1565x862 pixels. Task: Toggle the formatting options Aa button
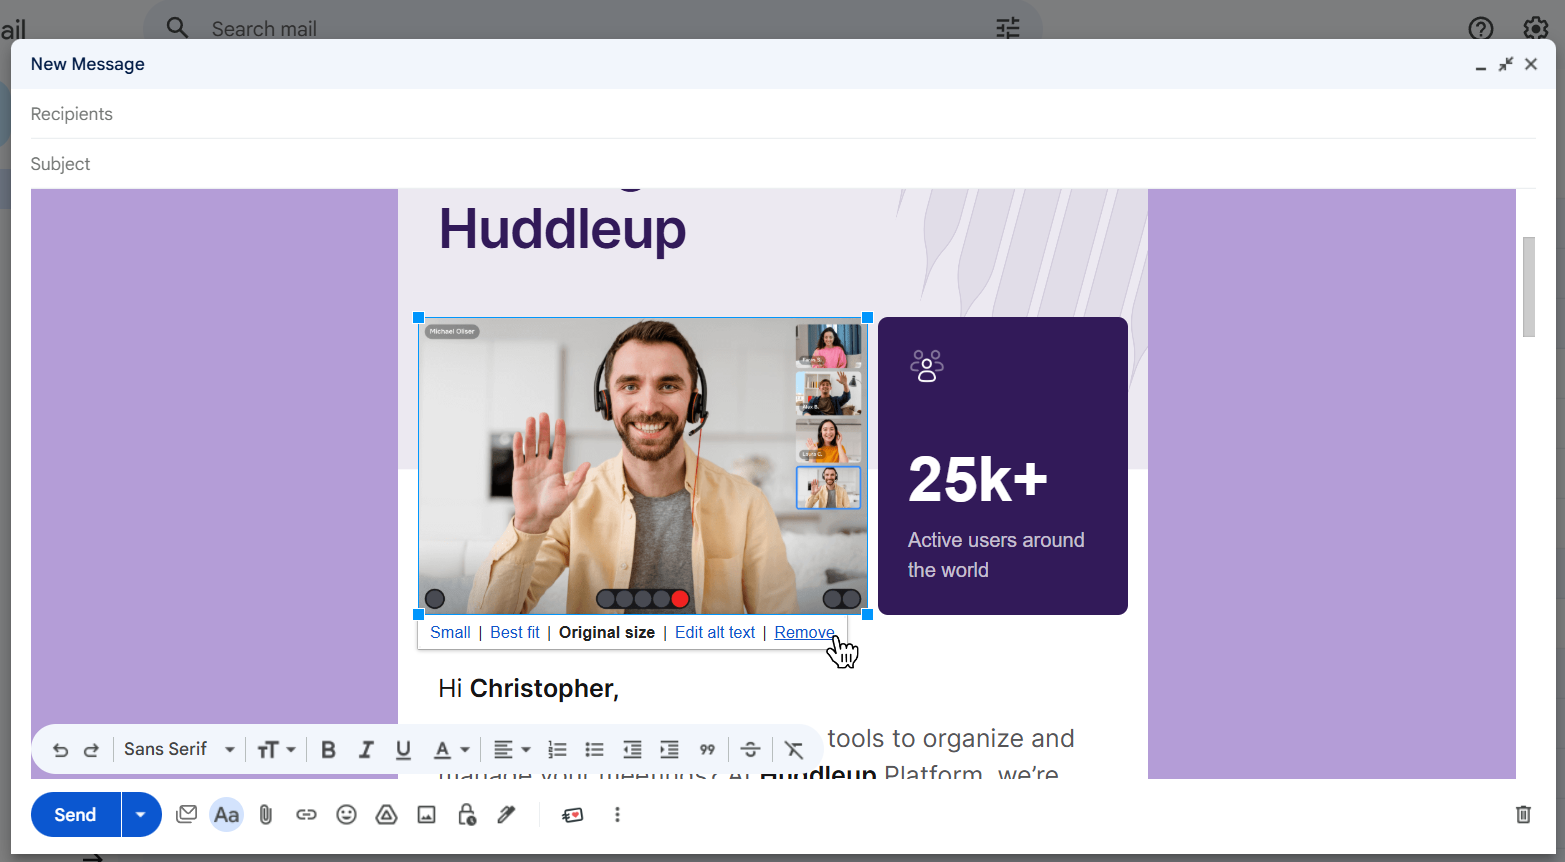tap(227, 815)
